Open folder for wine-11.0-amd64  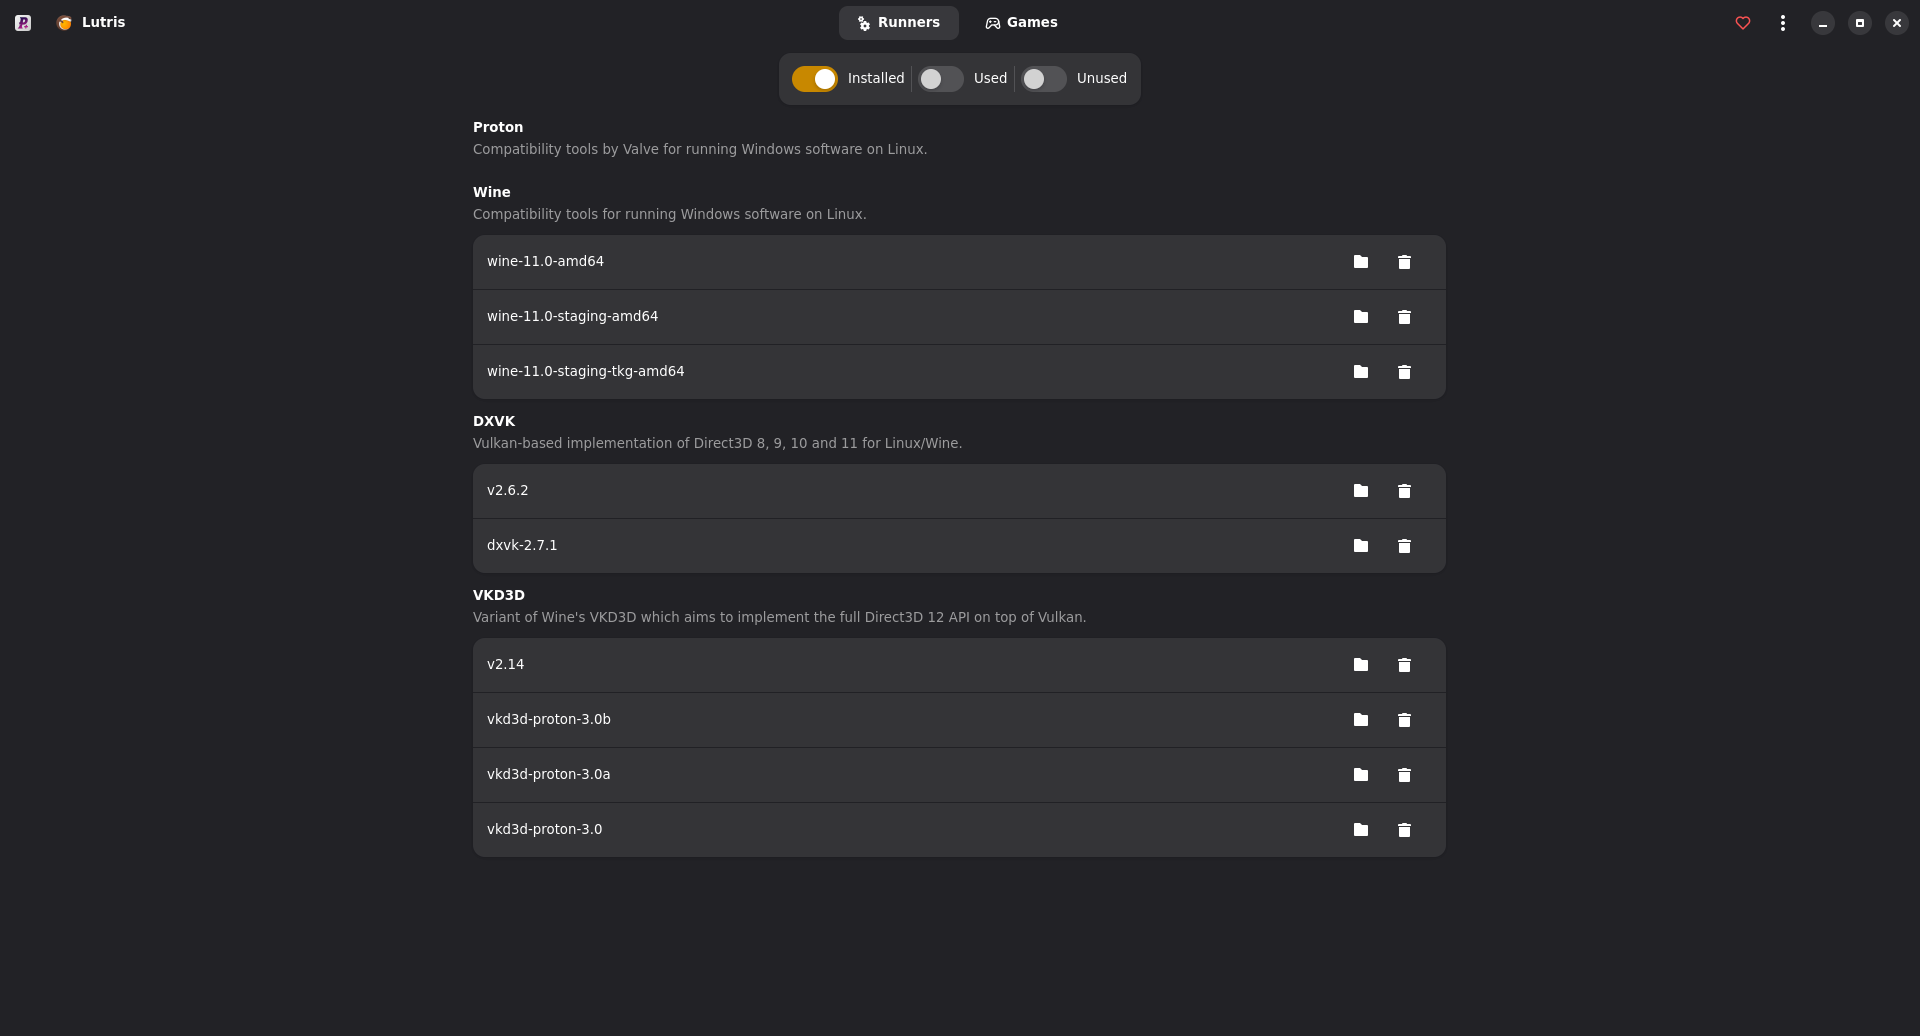click(1360, 262)
